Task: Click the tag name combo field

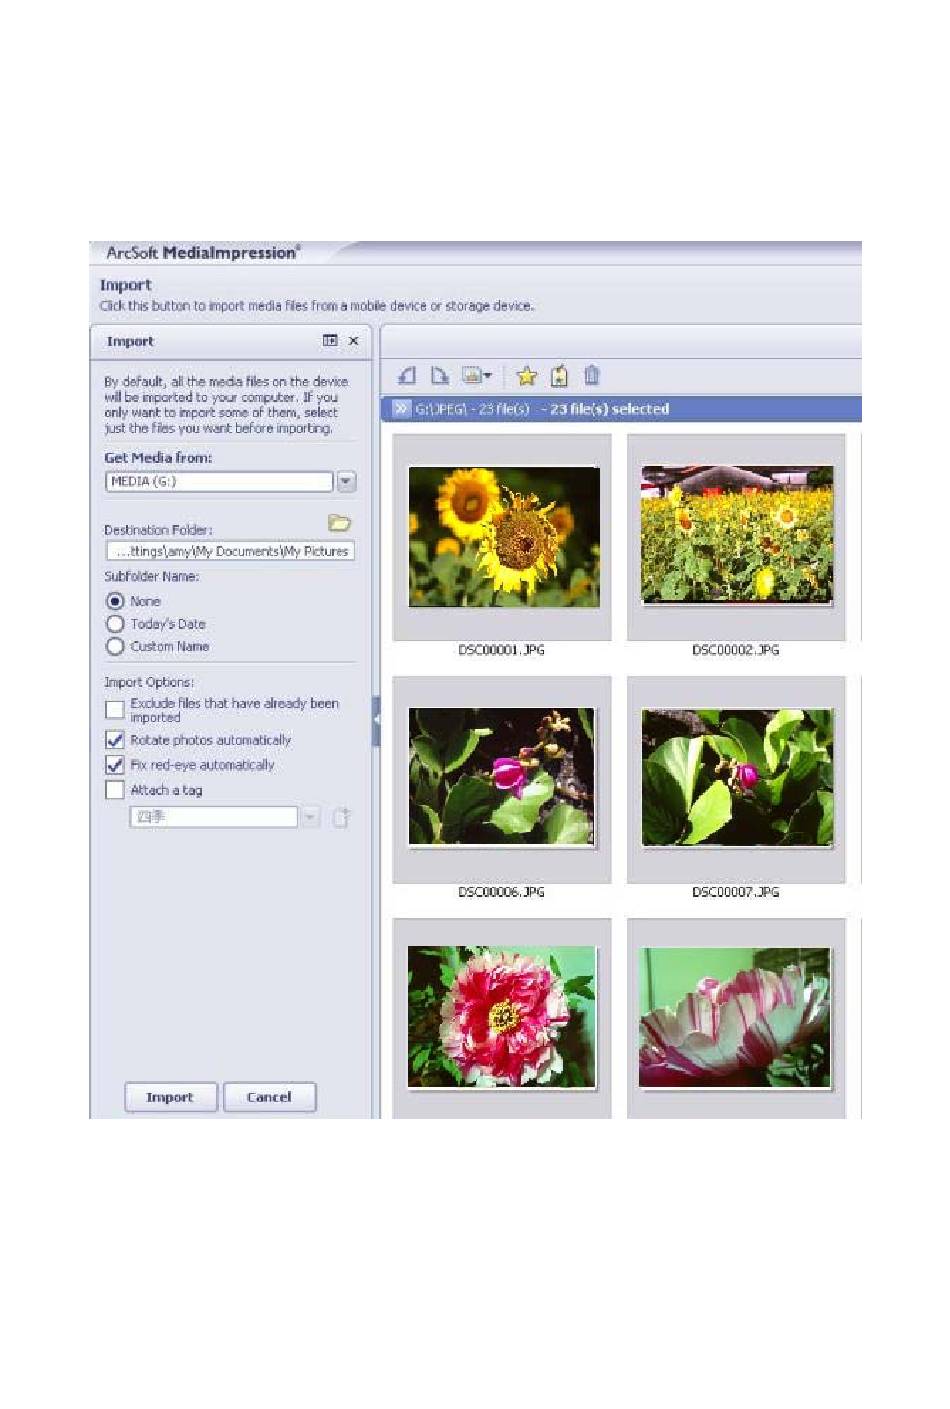Action: pyautogui.click(x=214, y=818)
